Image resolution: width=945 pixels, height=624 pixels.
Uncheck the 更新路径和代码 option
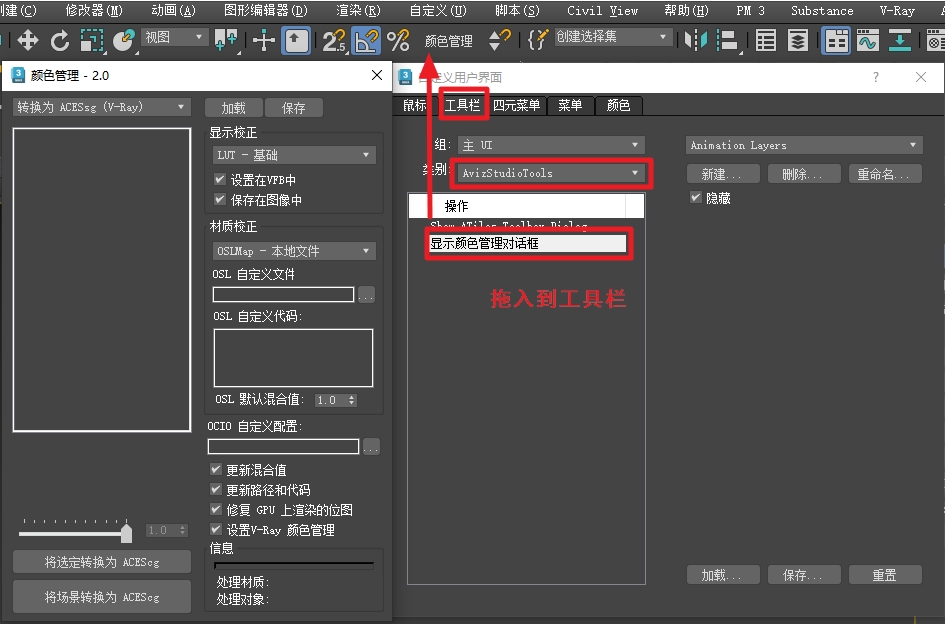coord(216,489)
